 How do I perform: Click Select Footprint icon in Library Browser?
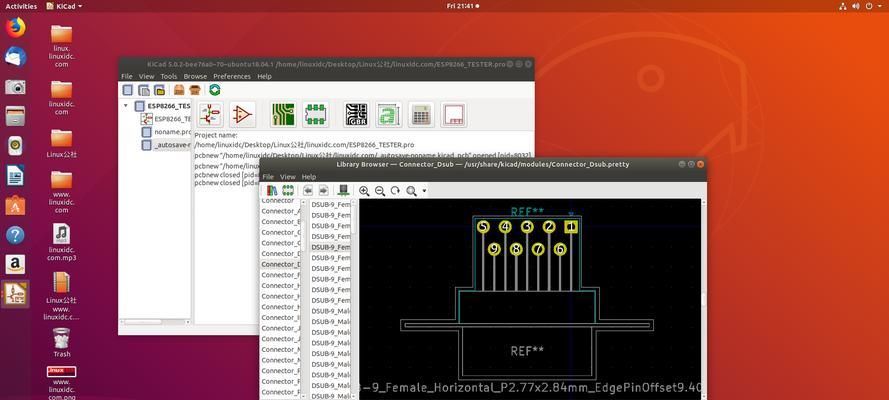pyautogui.click(x=287, y=190)
